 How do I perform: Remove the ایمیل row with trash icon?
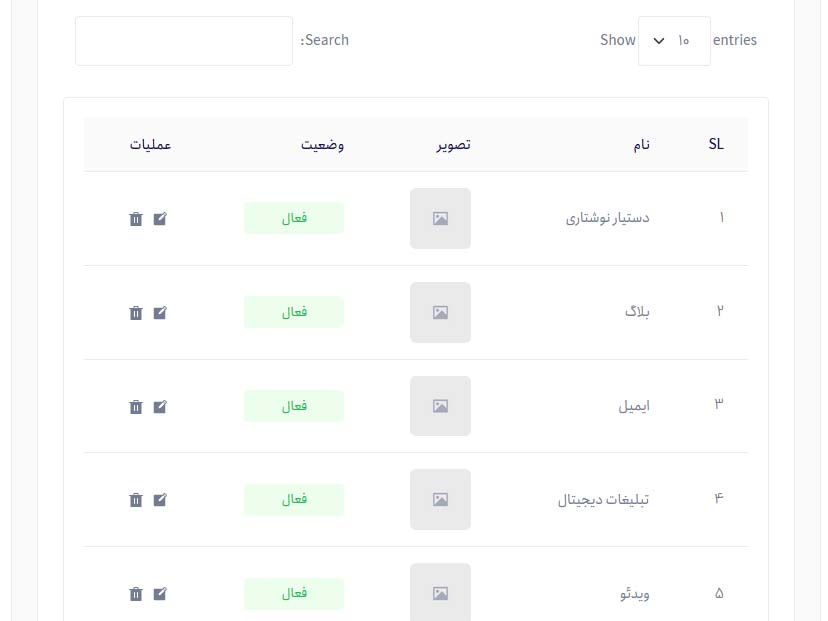pos(136,407)
